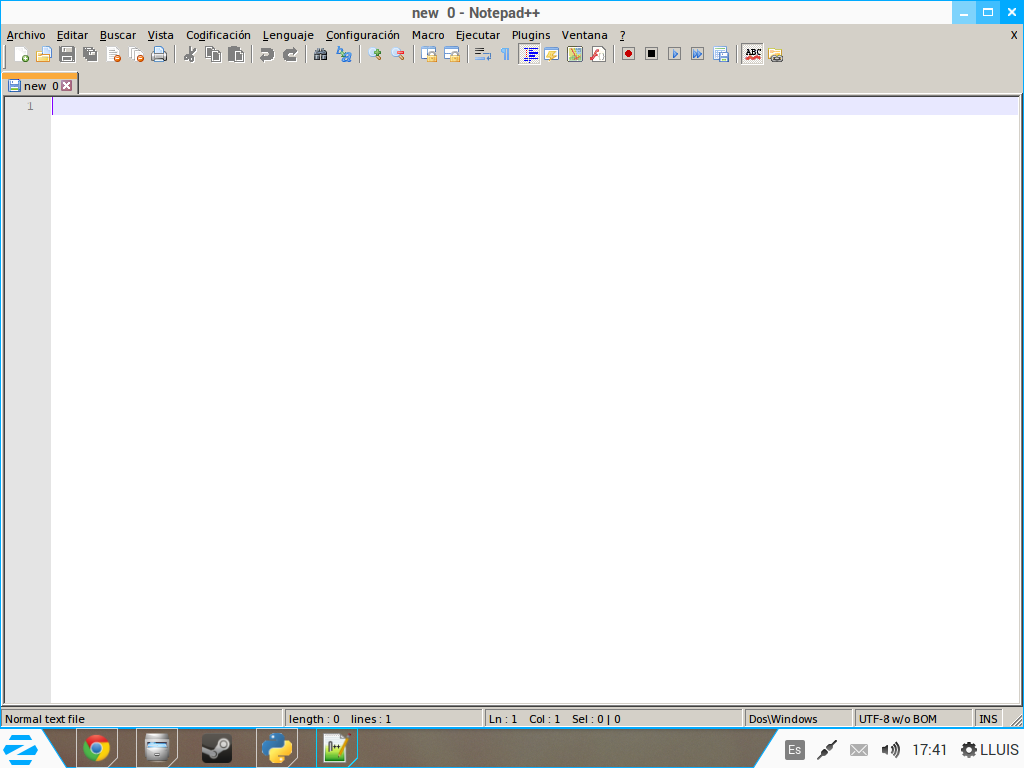The height and width of the screenshot is (768, 1024).
Task: Open the Macro menu
Action: coord(427,34)
